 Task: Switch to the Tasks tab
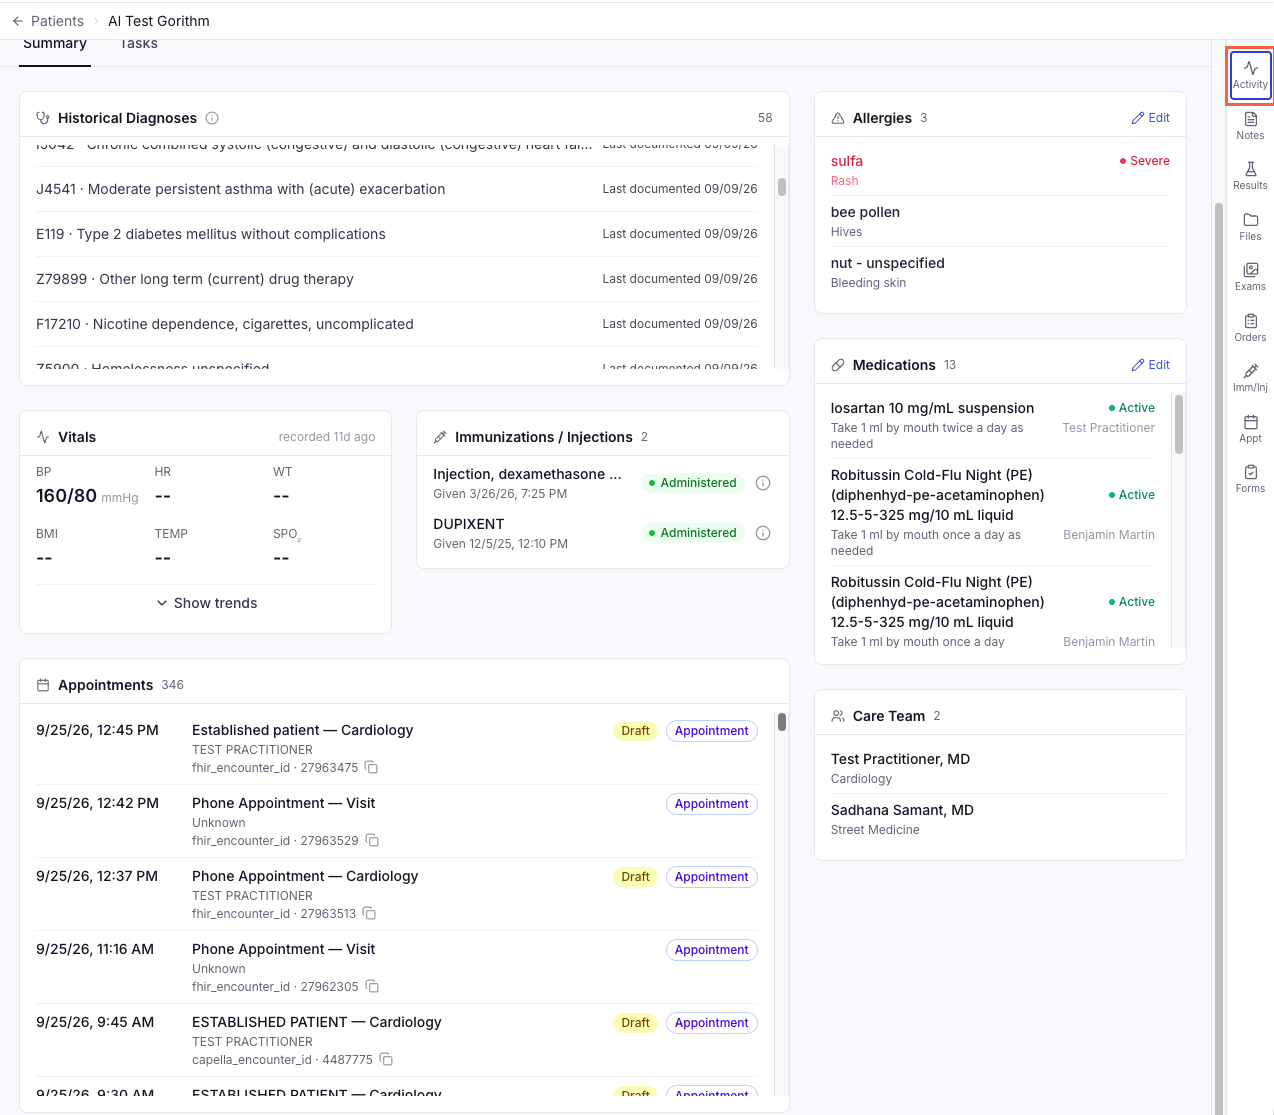pos(139,45)
